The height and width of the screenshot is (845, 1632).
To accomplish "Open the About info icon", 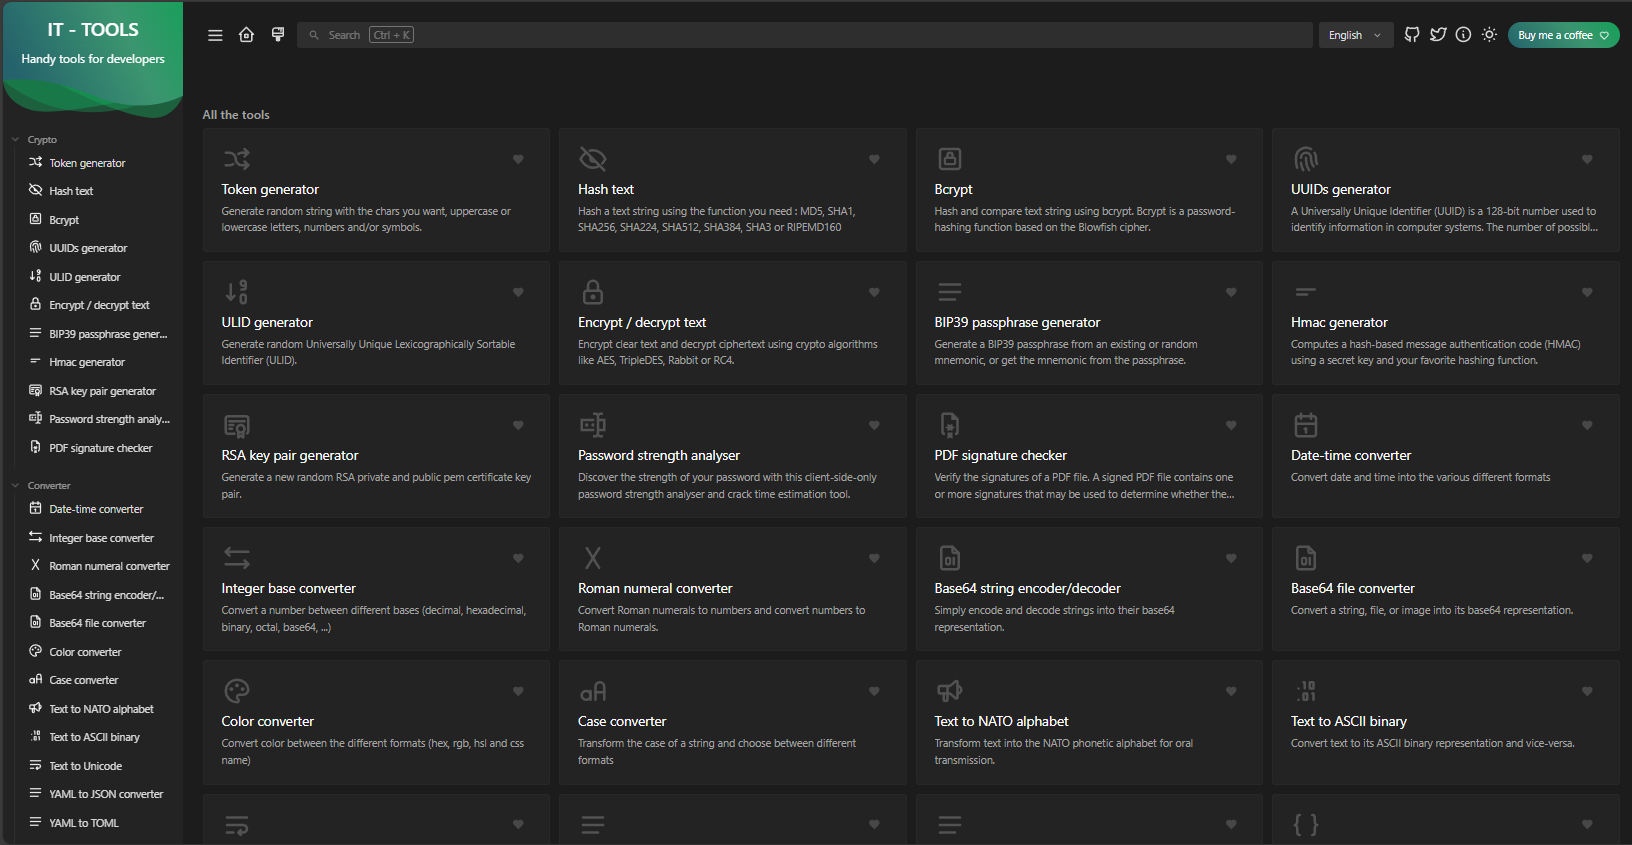I will (1463, 35).
